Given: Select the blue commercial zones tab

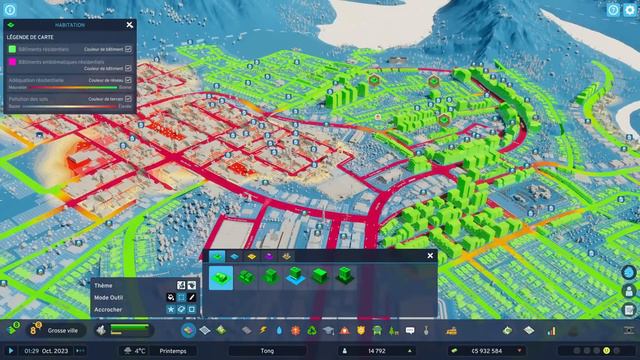Looking at the screenshot, I should point(235,256).
